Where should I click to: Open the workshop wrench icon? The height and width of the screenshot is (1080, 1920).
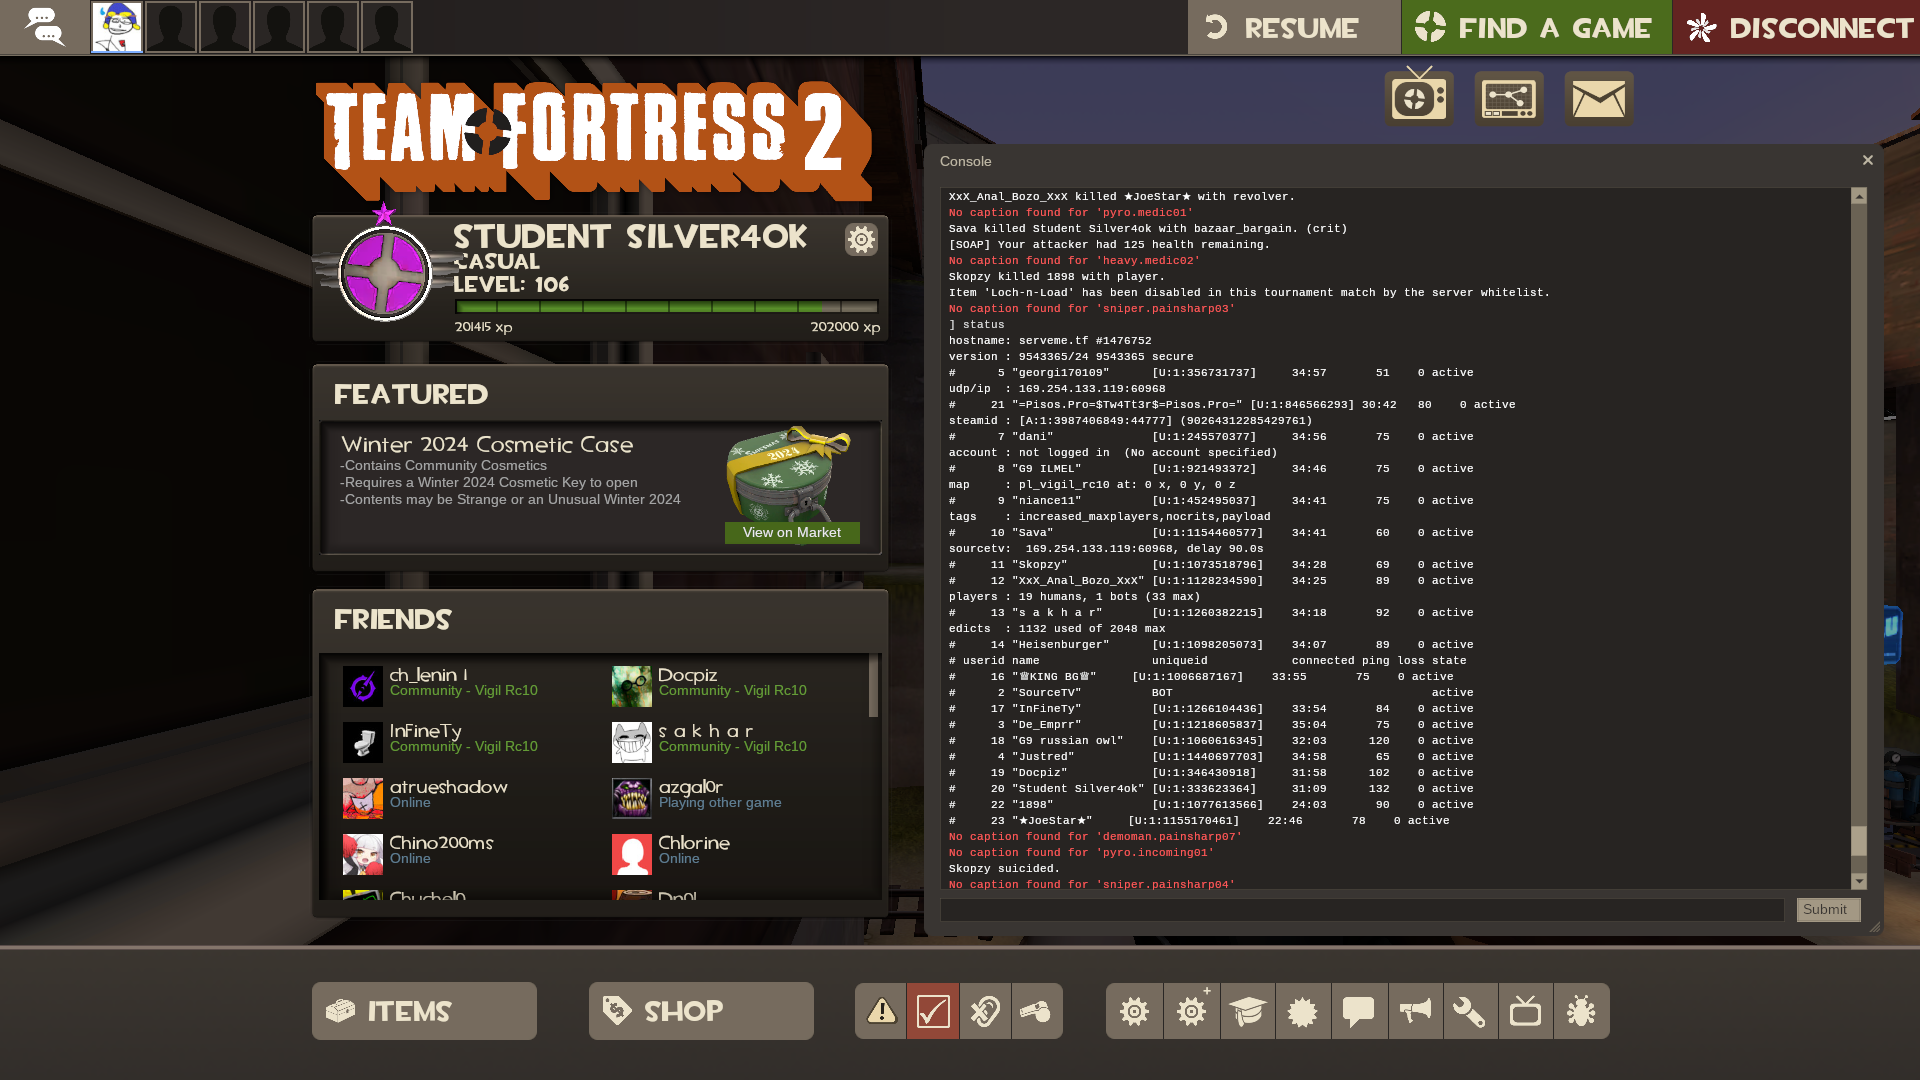(1470, 1011)
